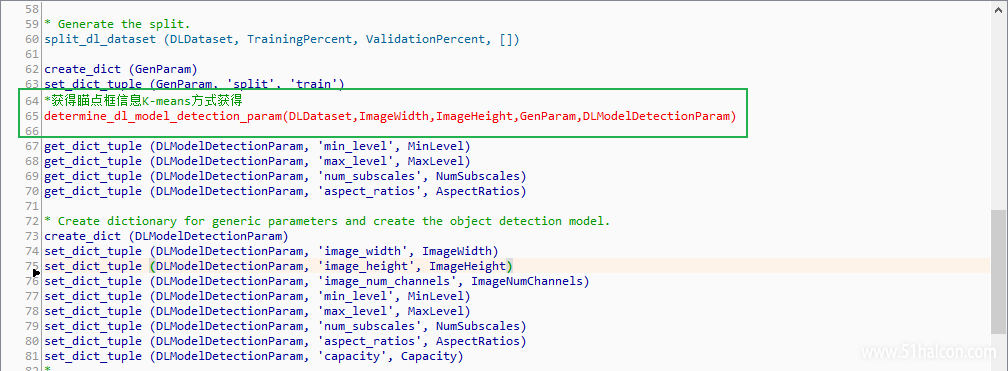The image size is (1008, 371).
Task: Click the scrollbar track above the thumb
Action: [x=998, y=112]
